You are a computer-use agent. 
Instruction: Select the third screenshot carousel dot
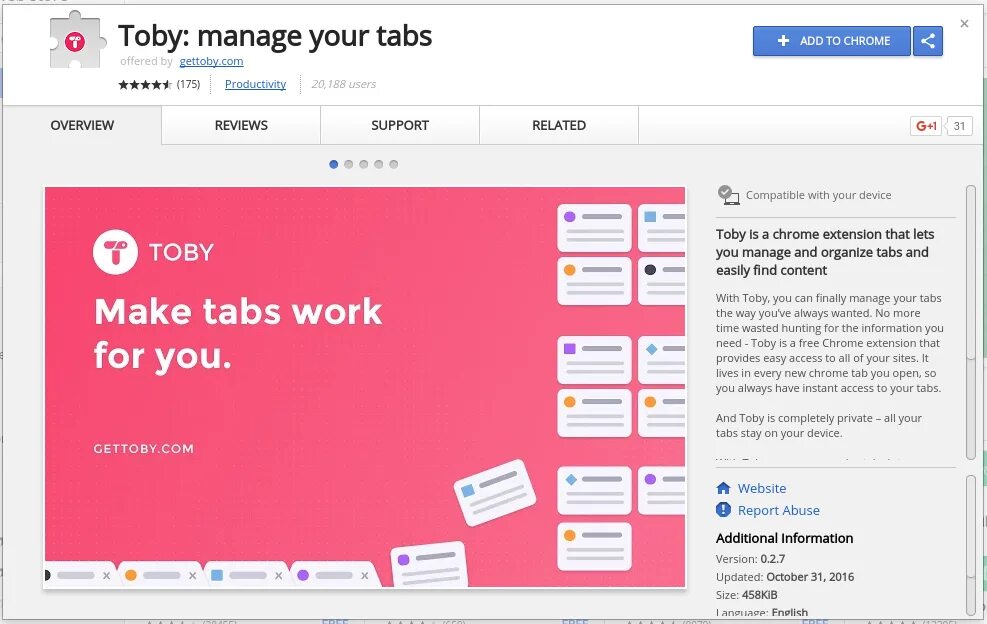(x=364, y=164)
